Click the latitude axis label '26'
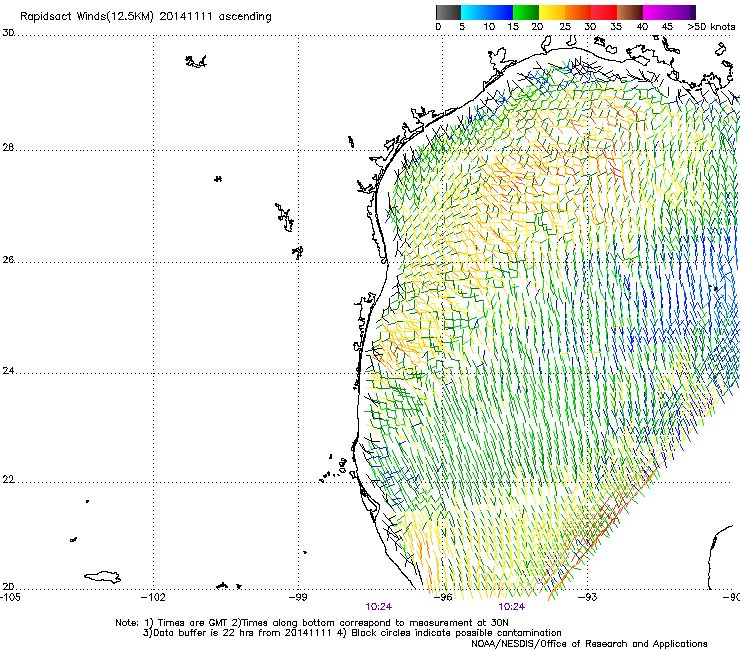This screenshot has height=650, width=740. [x=8, y=260]
